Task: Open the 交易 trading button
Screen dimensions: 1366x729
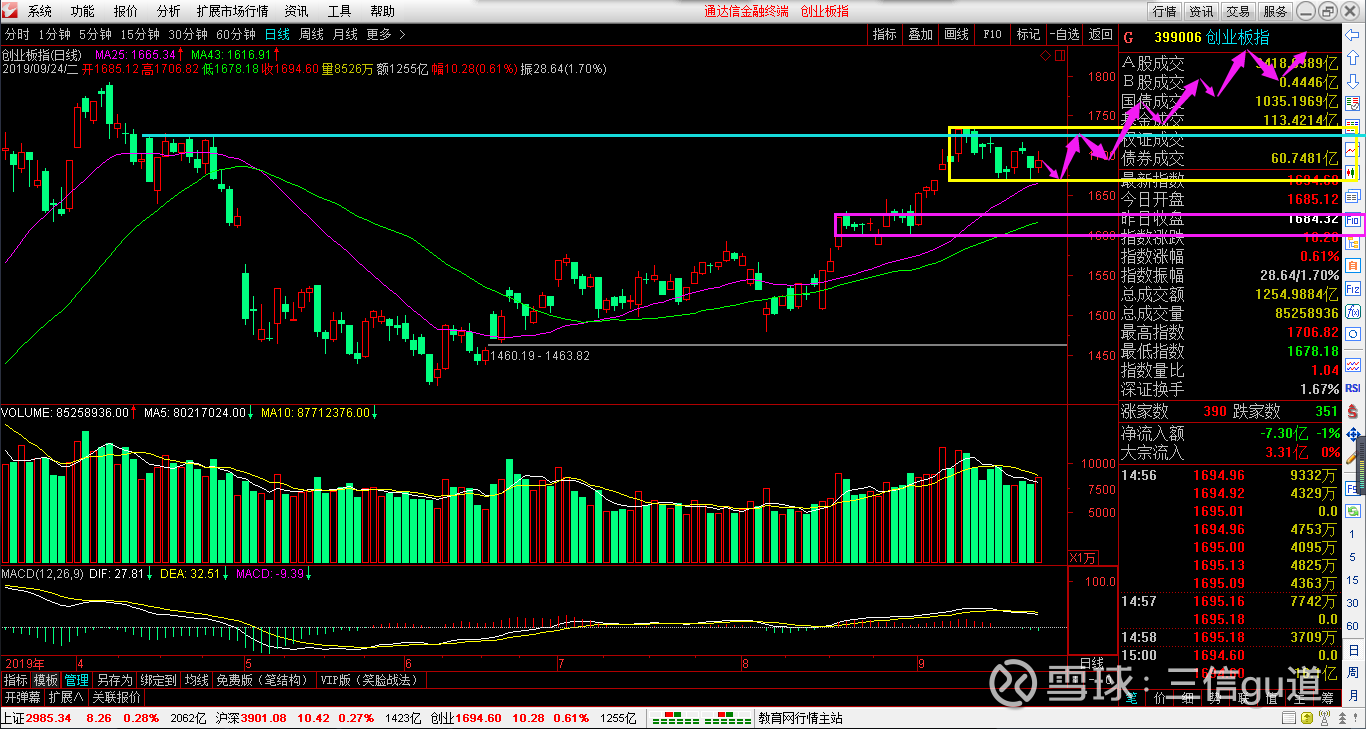Action: (1238, 11)
